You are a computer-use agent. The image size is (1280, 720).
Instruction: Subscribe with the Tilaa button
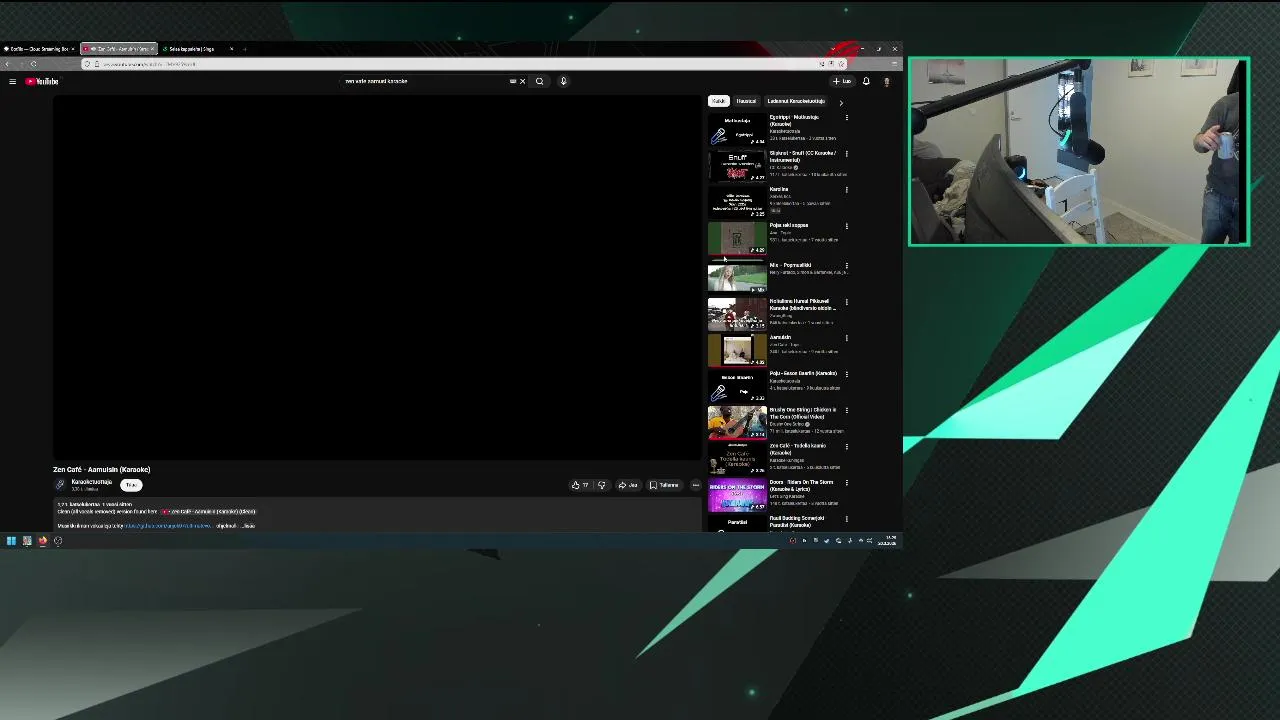(131, 485)
